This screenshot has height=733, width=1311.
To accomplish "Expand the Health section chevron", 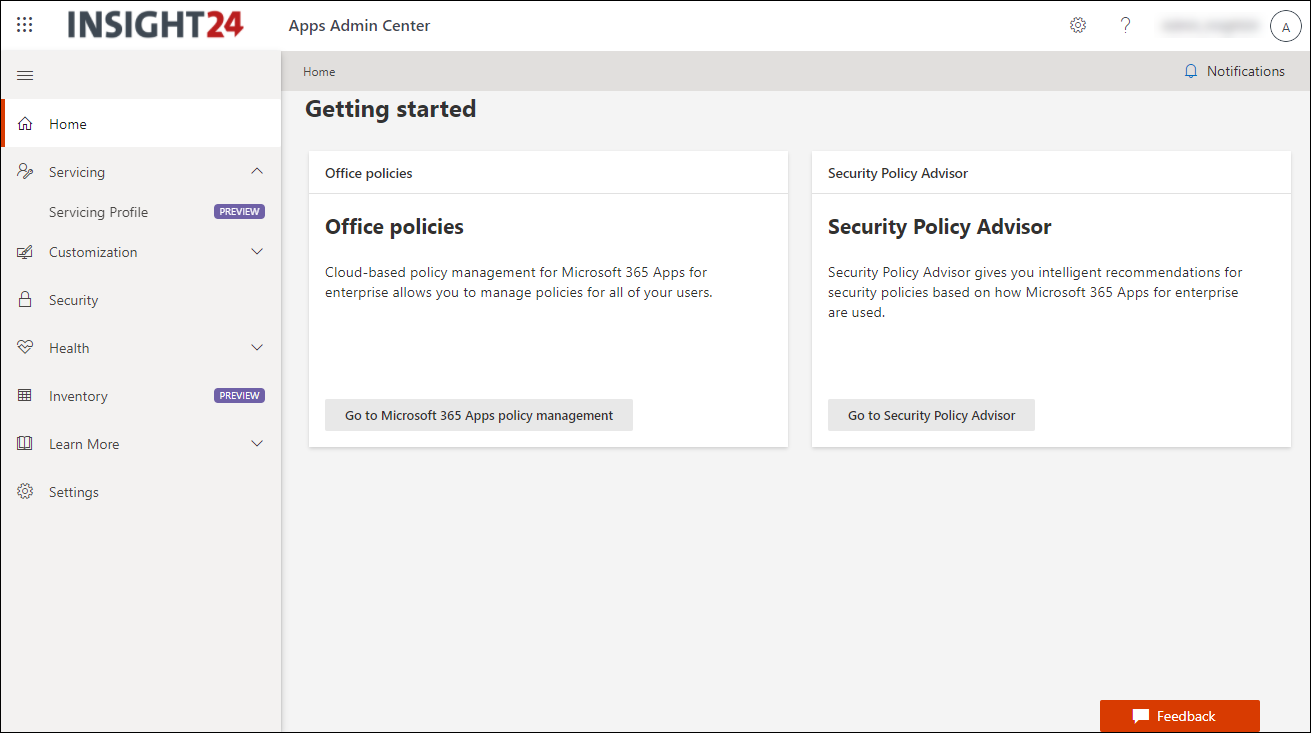I will 257,348.
